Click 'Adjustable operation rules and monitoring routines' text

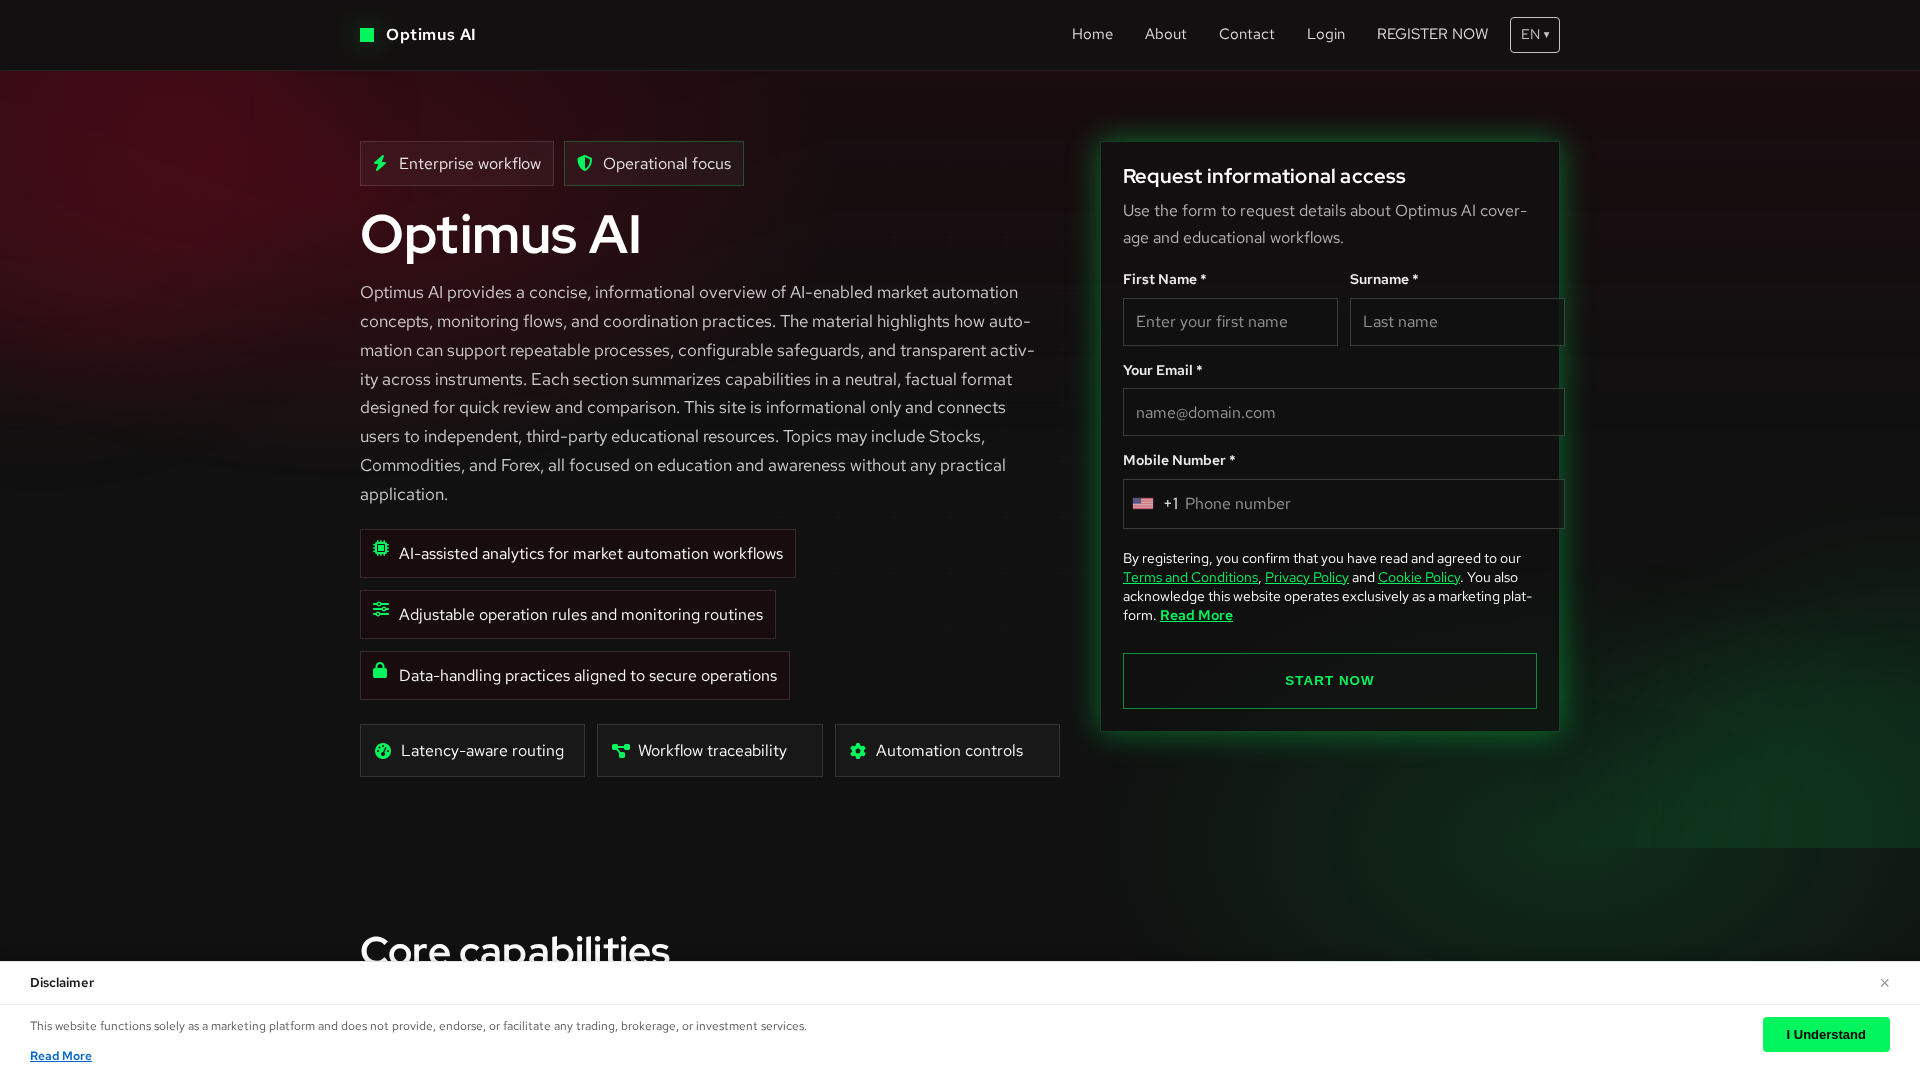click(581, 615)
